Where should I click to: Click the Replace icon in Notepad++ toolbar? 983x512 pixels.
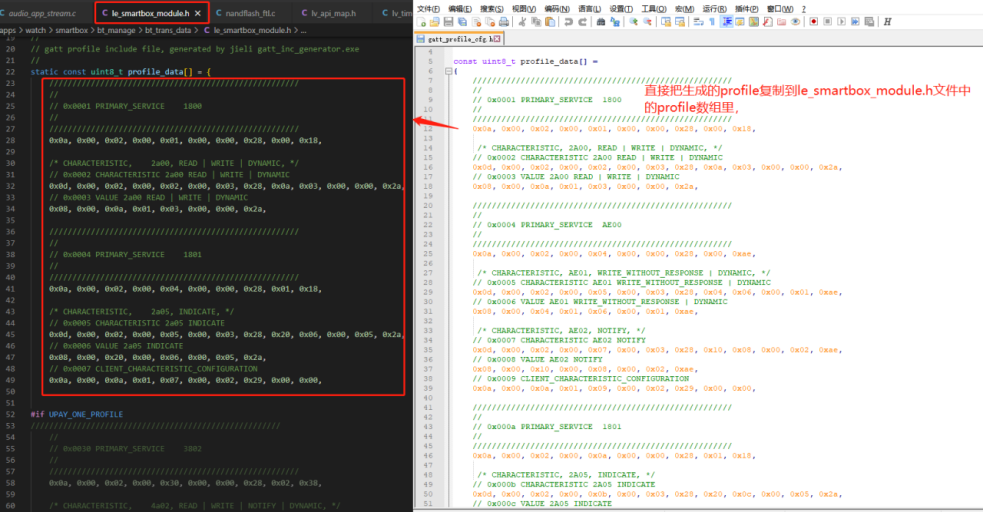coord(615,22)
